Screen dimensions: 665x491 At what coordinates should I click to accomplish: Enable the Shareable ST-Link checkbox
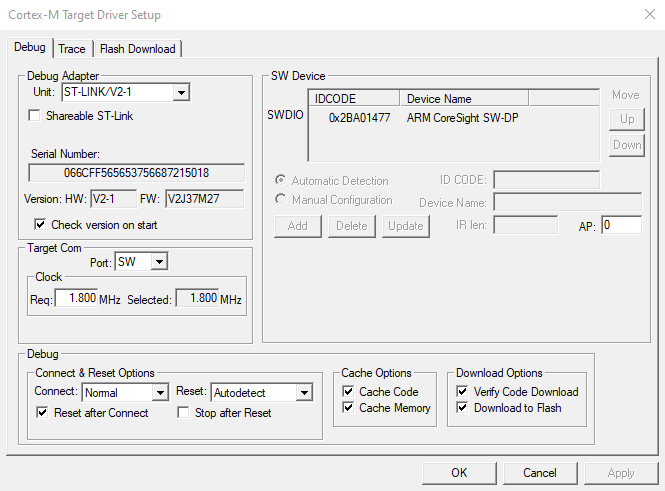[x=34, y=115]
